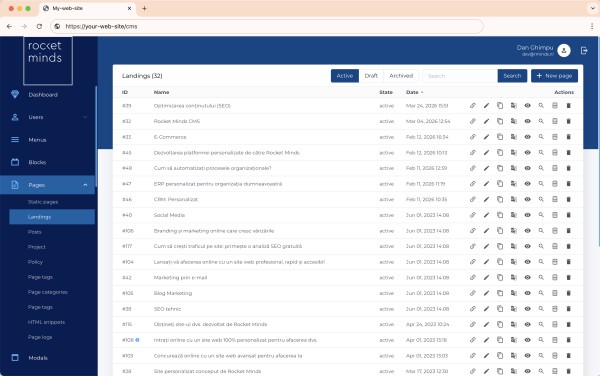600x376 pixels.
Task: Storage icon for Rocket Minds CMS row
Action: [555, 121]
